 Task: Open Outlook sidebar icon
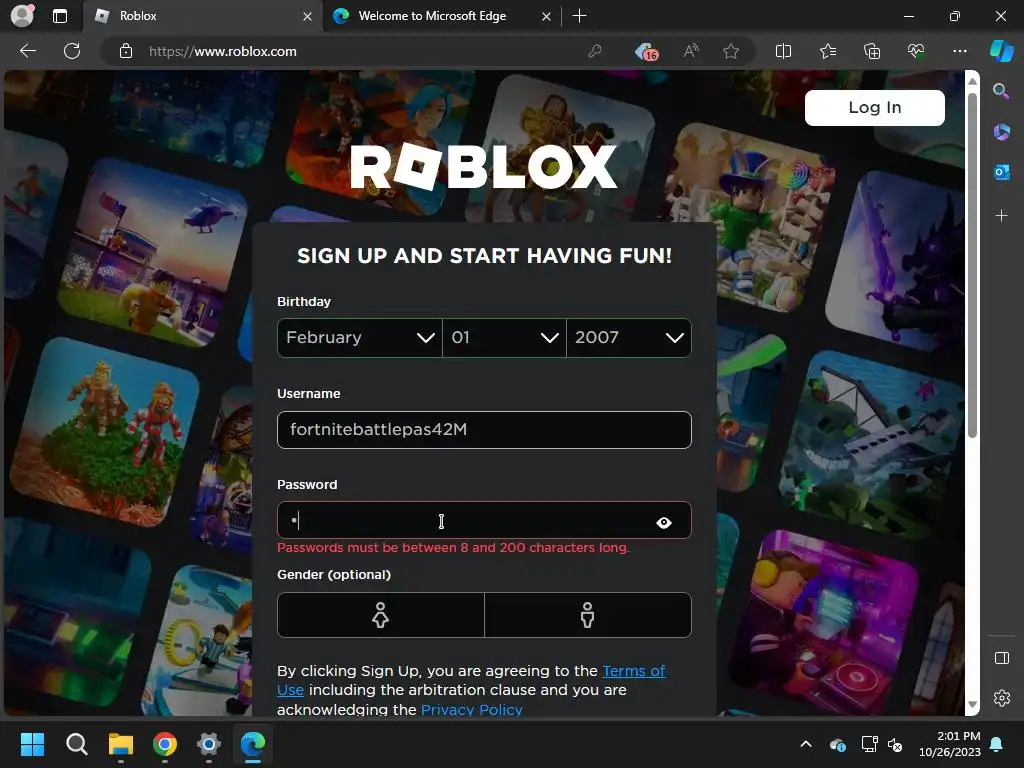1001,172
